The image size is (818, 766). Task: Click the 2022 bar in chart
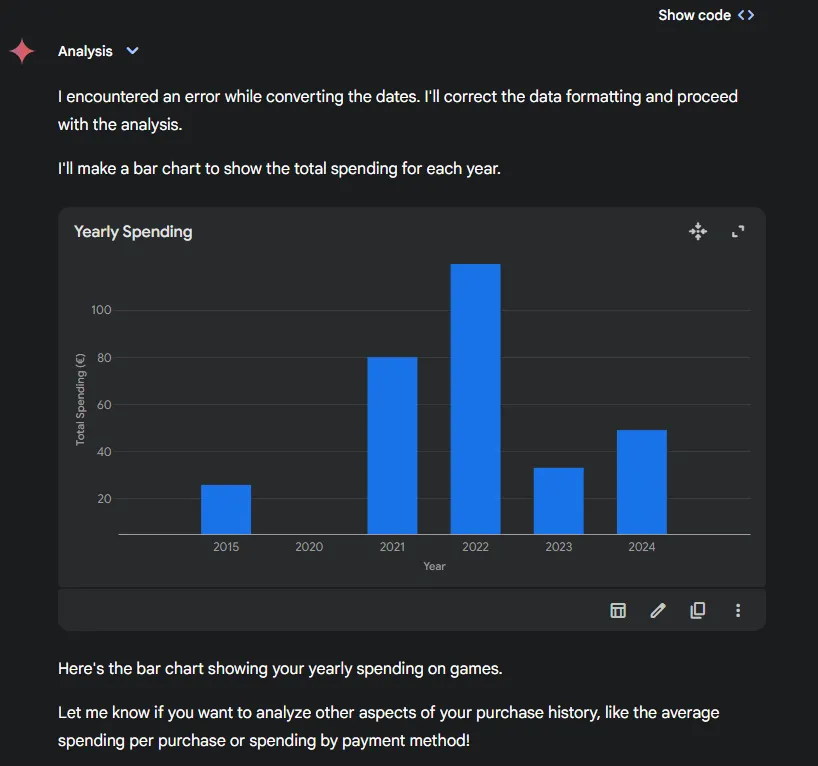(475, 399)
